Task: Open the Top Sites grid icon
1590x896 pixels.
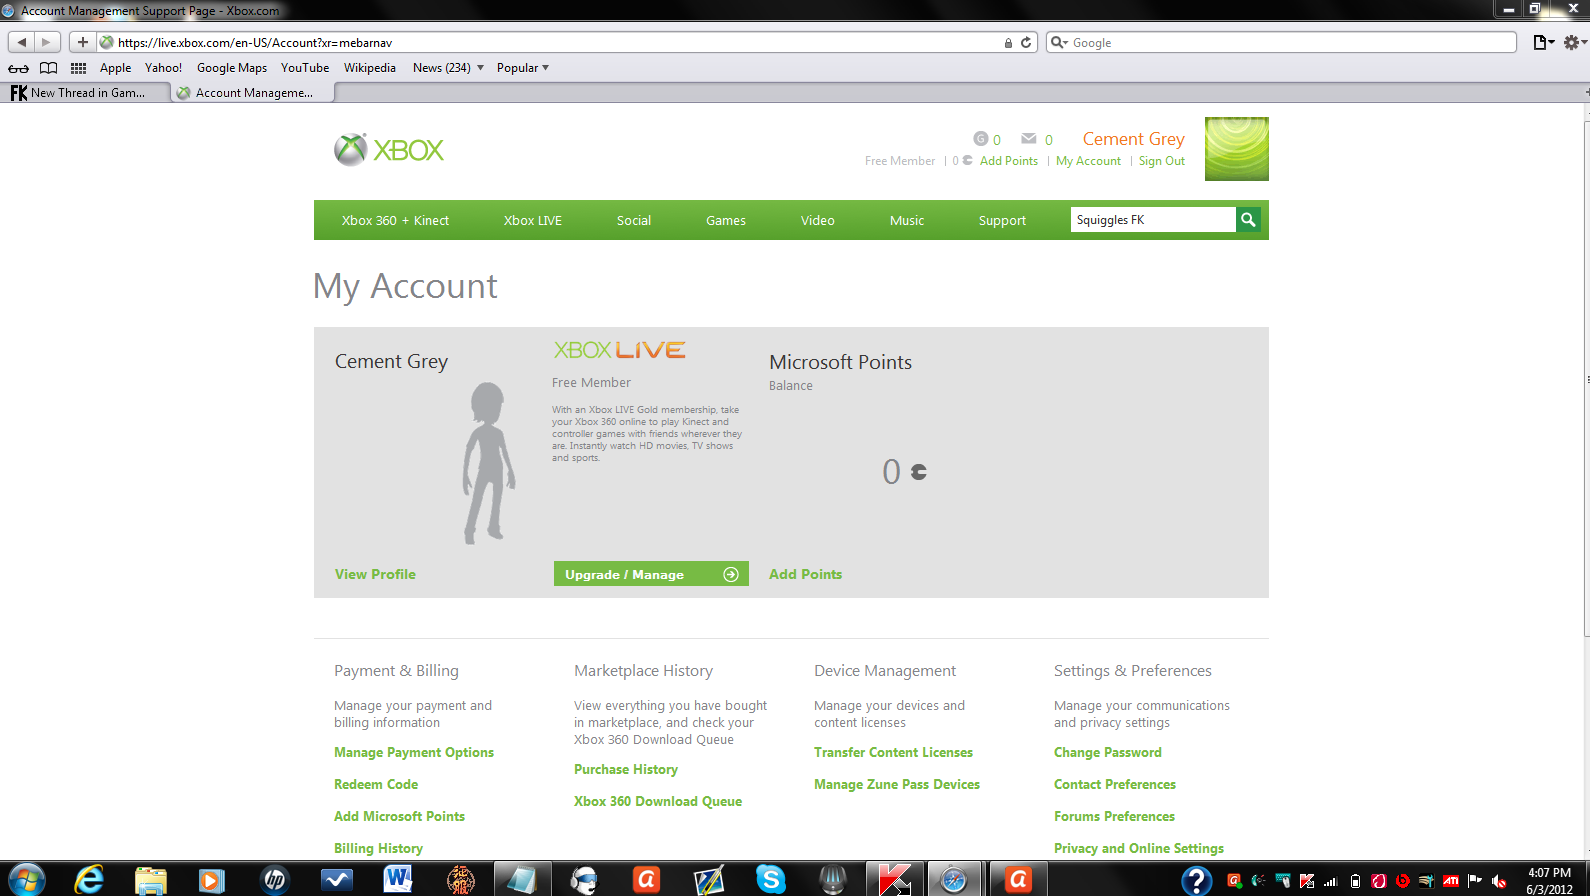Action: pyautogui.click(x=78, y=68)
